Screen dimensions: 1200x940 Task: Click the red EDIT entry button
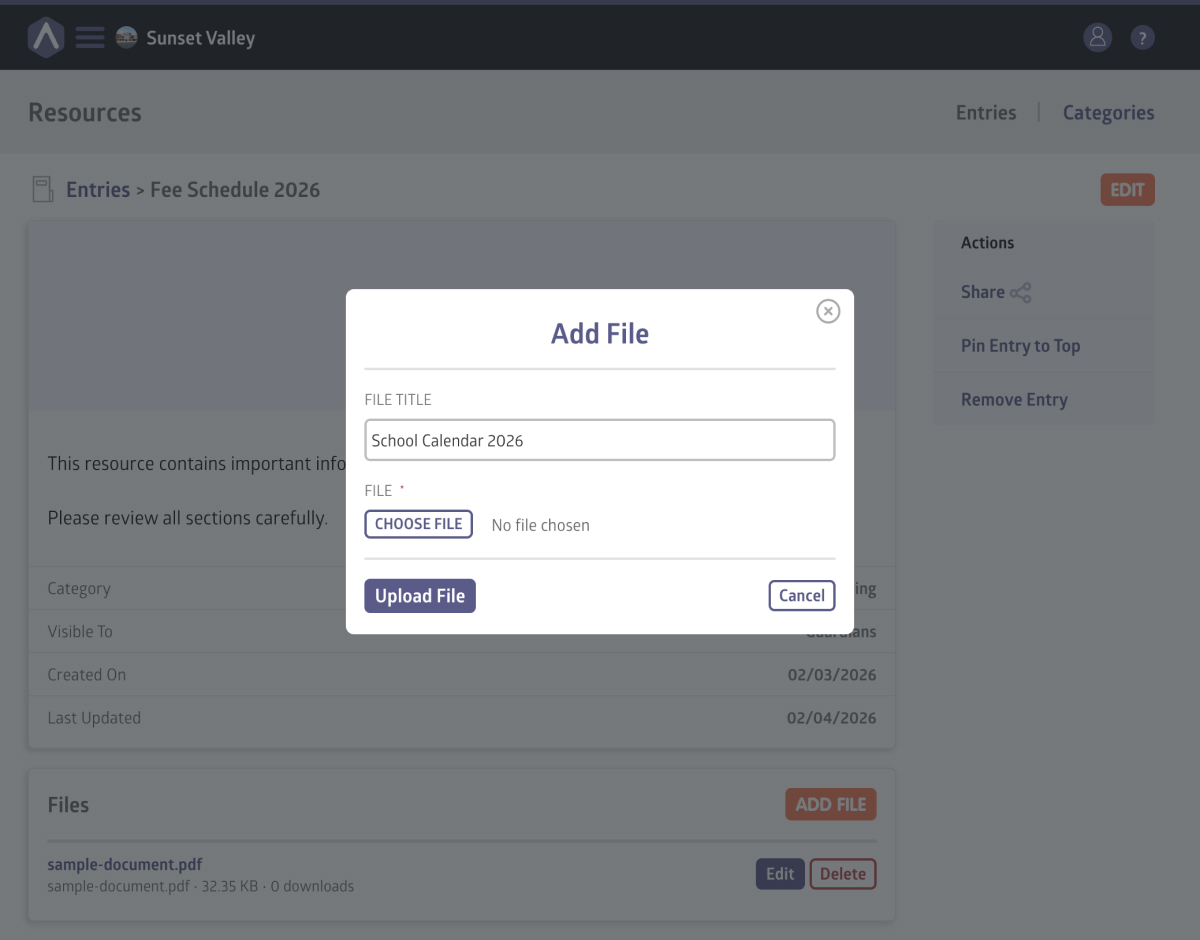(x=1127, y=190)
